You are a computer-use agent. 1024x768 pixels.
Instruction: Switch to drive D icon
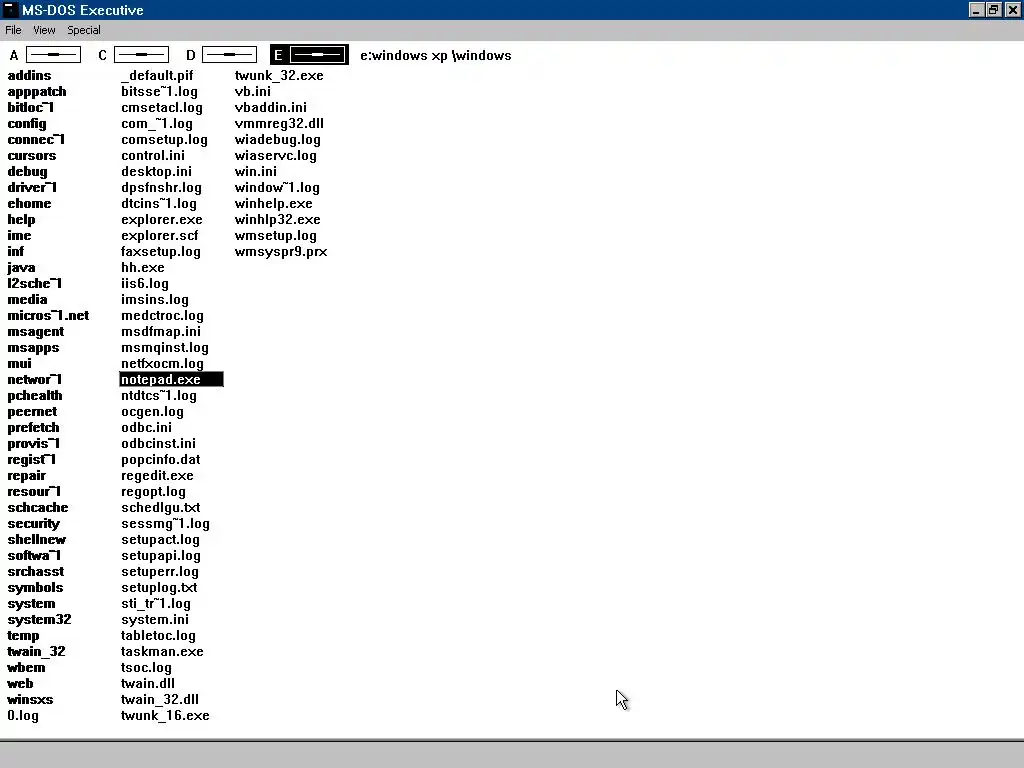coord(229,55)
